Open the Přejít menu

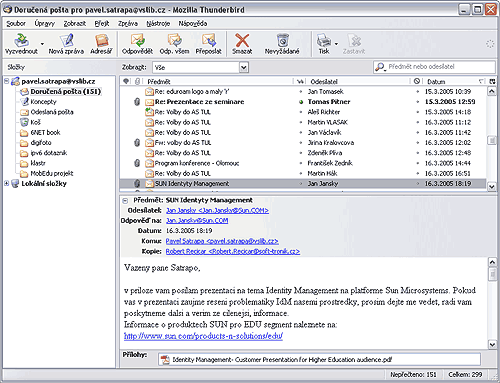[102, 23]
